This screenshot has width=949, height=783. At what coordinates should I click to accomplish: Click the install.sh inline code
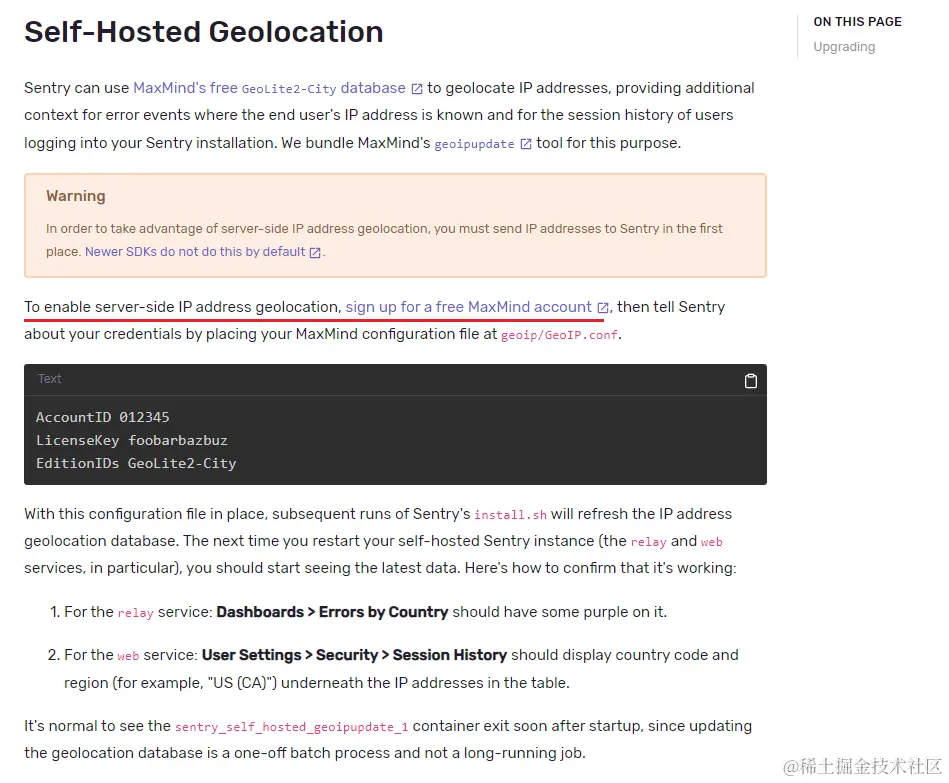pyautogui.click(x=510, y=515)
